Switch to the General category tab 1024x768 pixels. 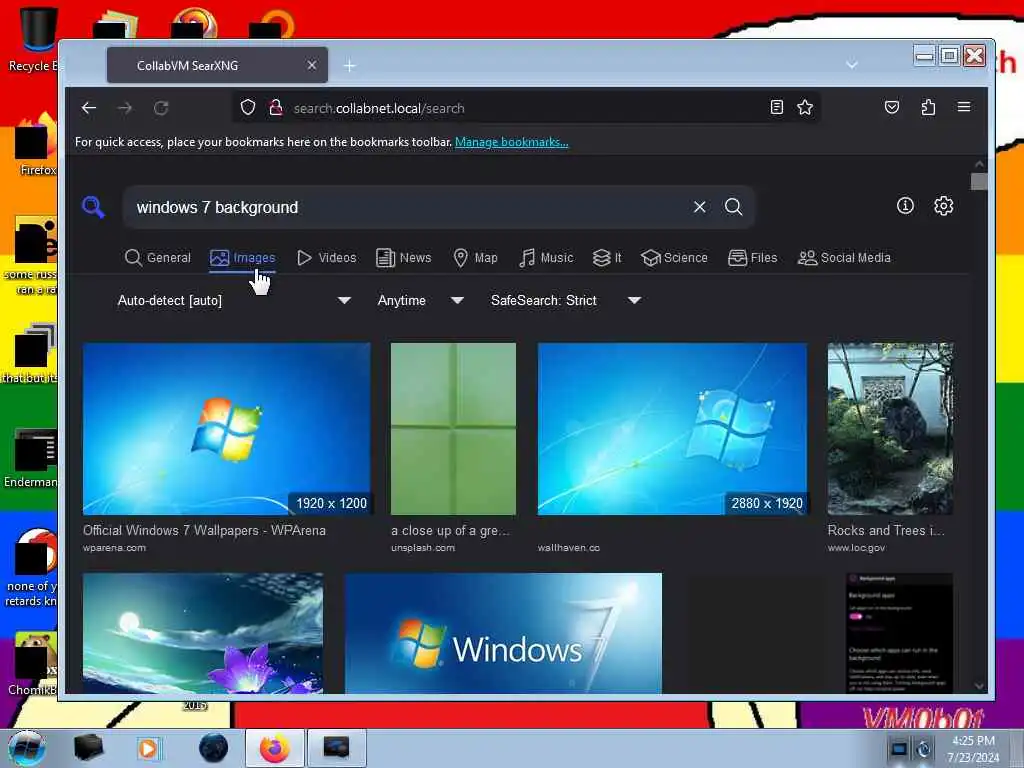(x=157, y=257)
